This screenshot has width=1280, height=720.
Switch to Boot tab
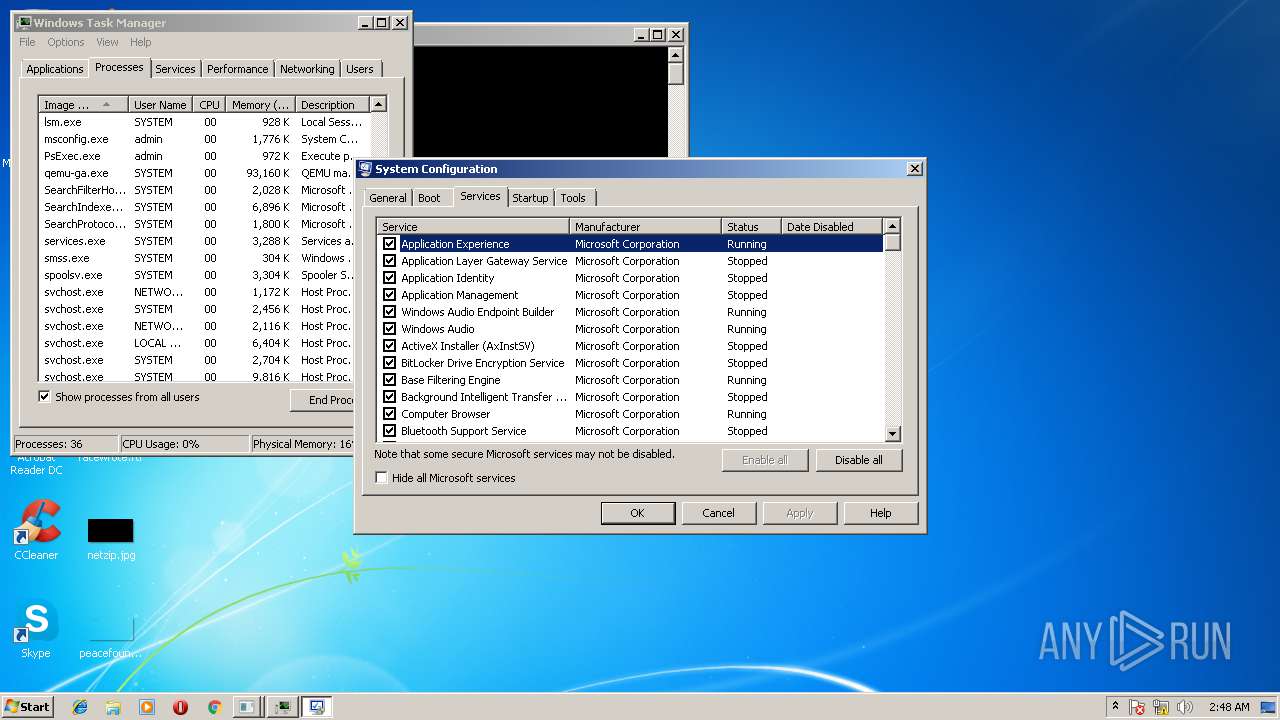point(429,198)
